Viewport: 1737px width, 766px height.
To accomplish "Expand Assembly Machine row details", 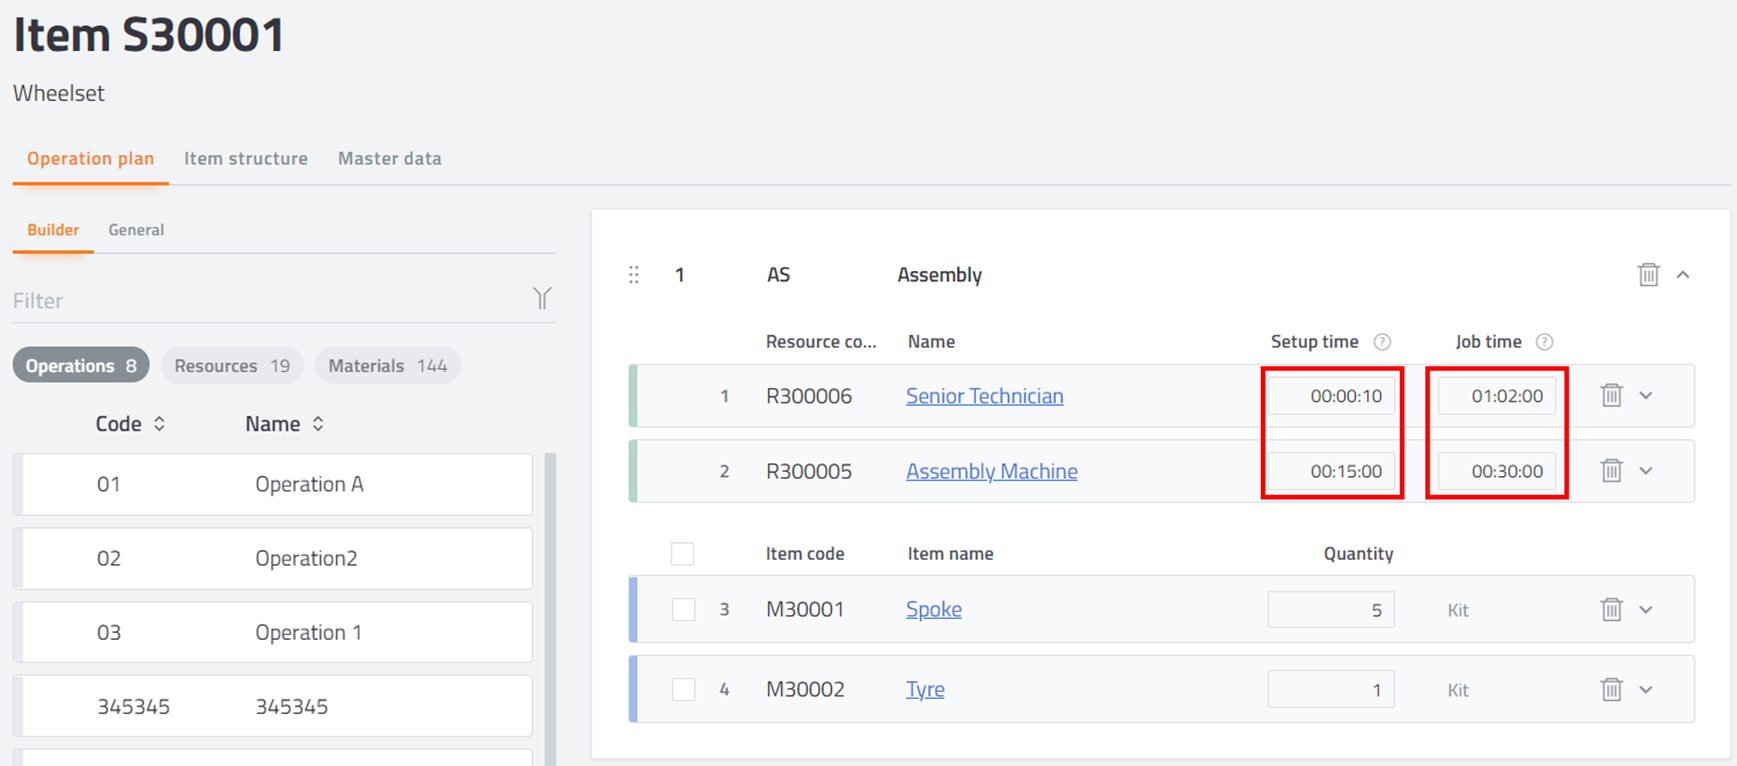I will tap(1646, 470).
